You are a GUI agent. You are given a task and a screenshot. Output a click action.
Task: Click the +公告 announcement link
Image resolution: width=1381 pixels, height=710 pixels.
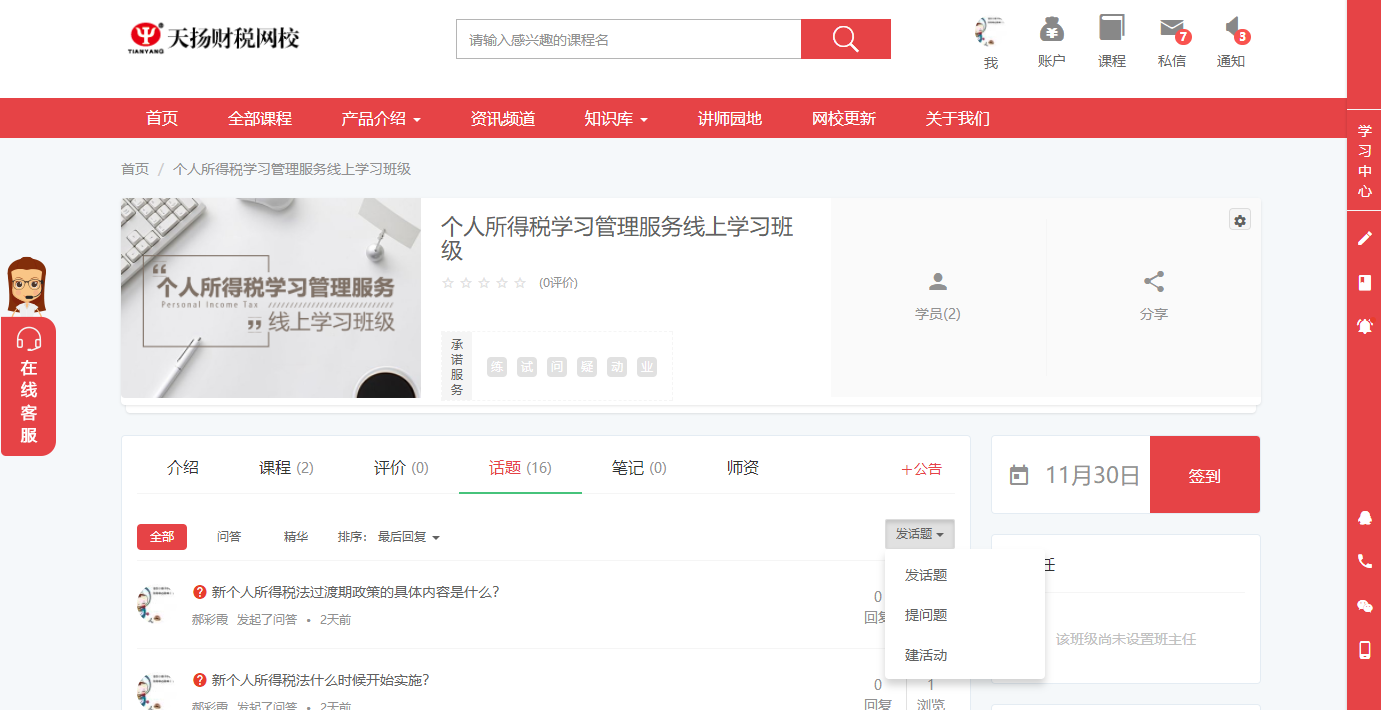[x=921, y=469]
